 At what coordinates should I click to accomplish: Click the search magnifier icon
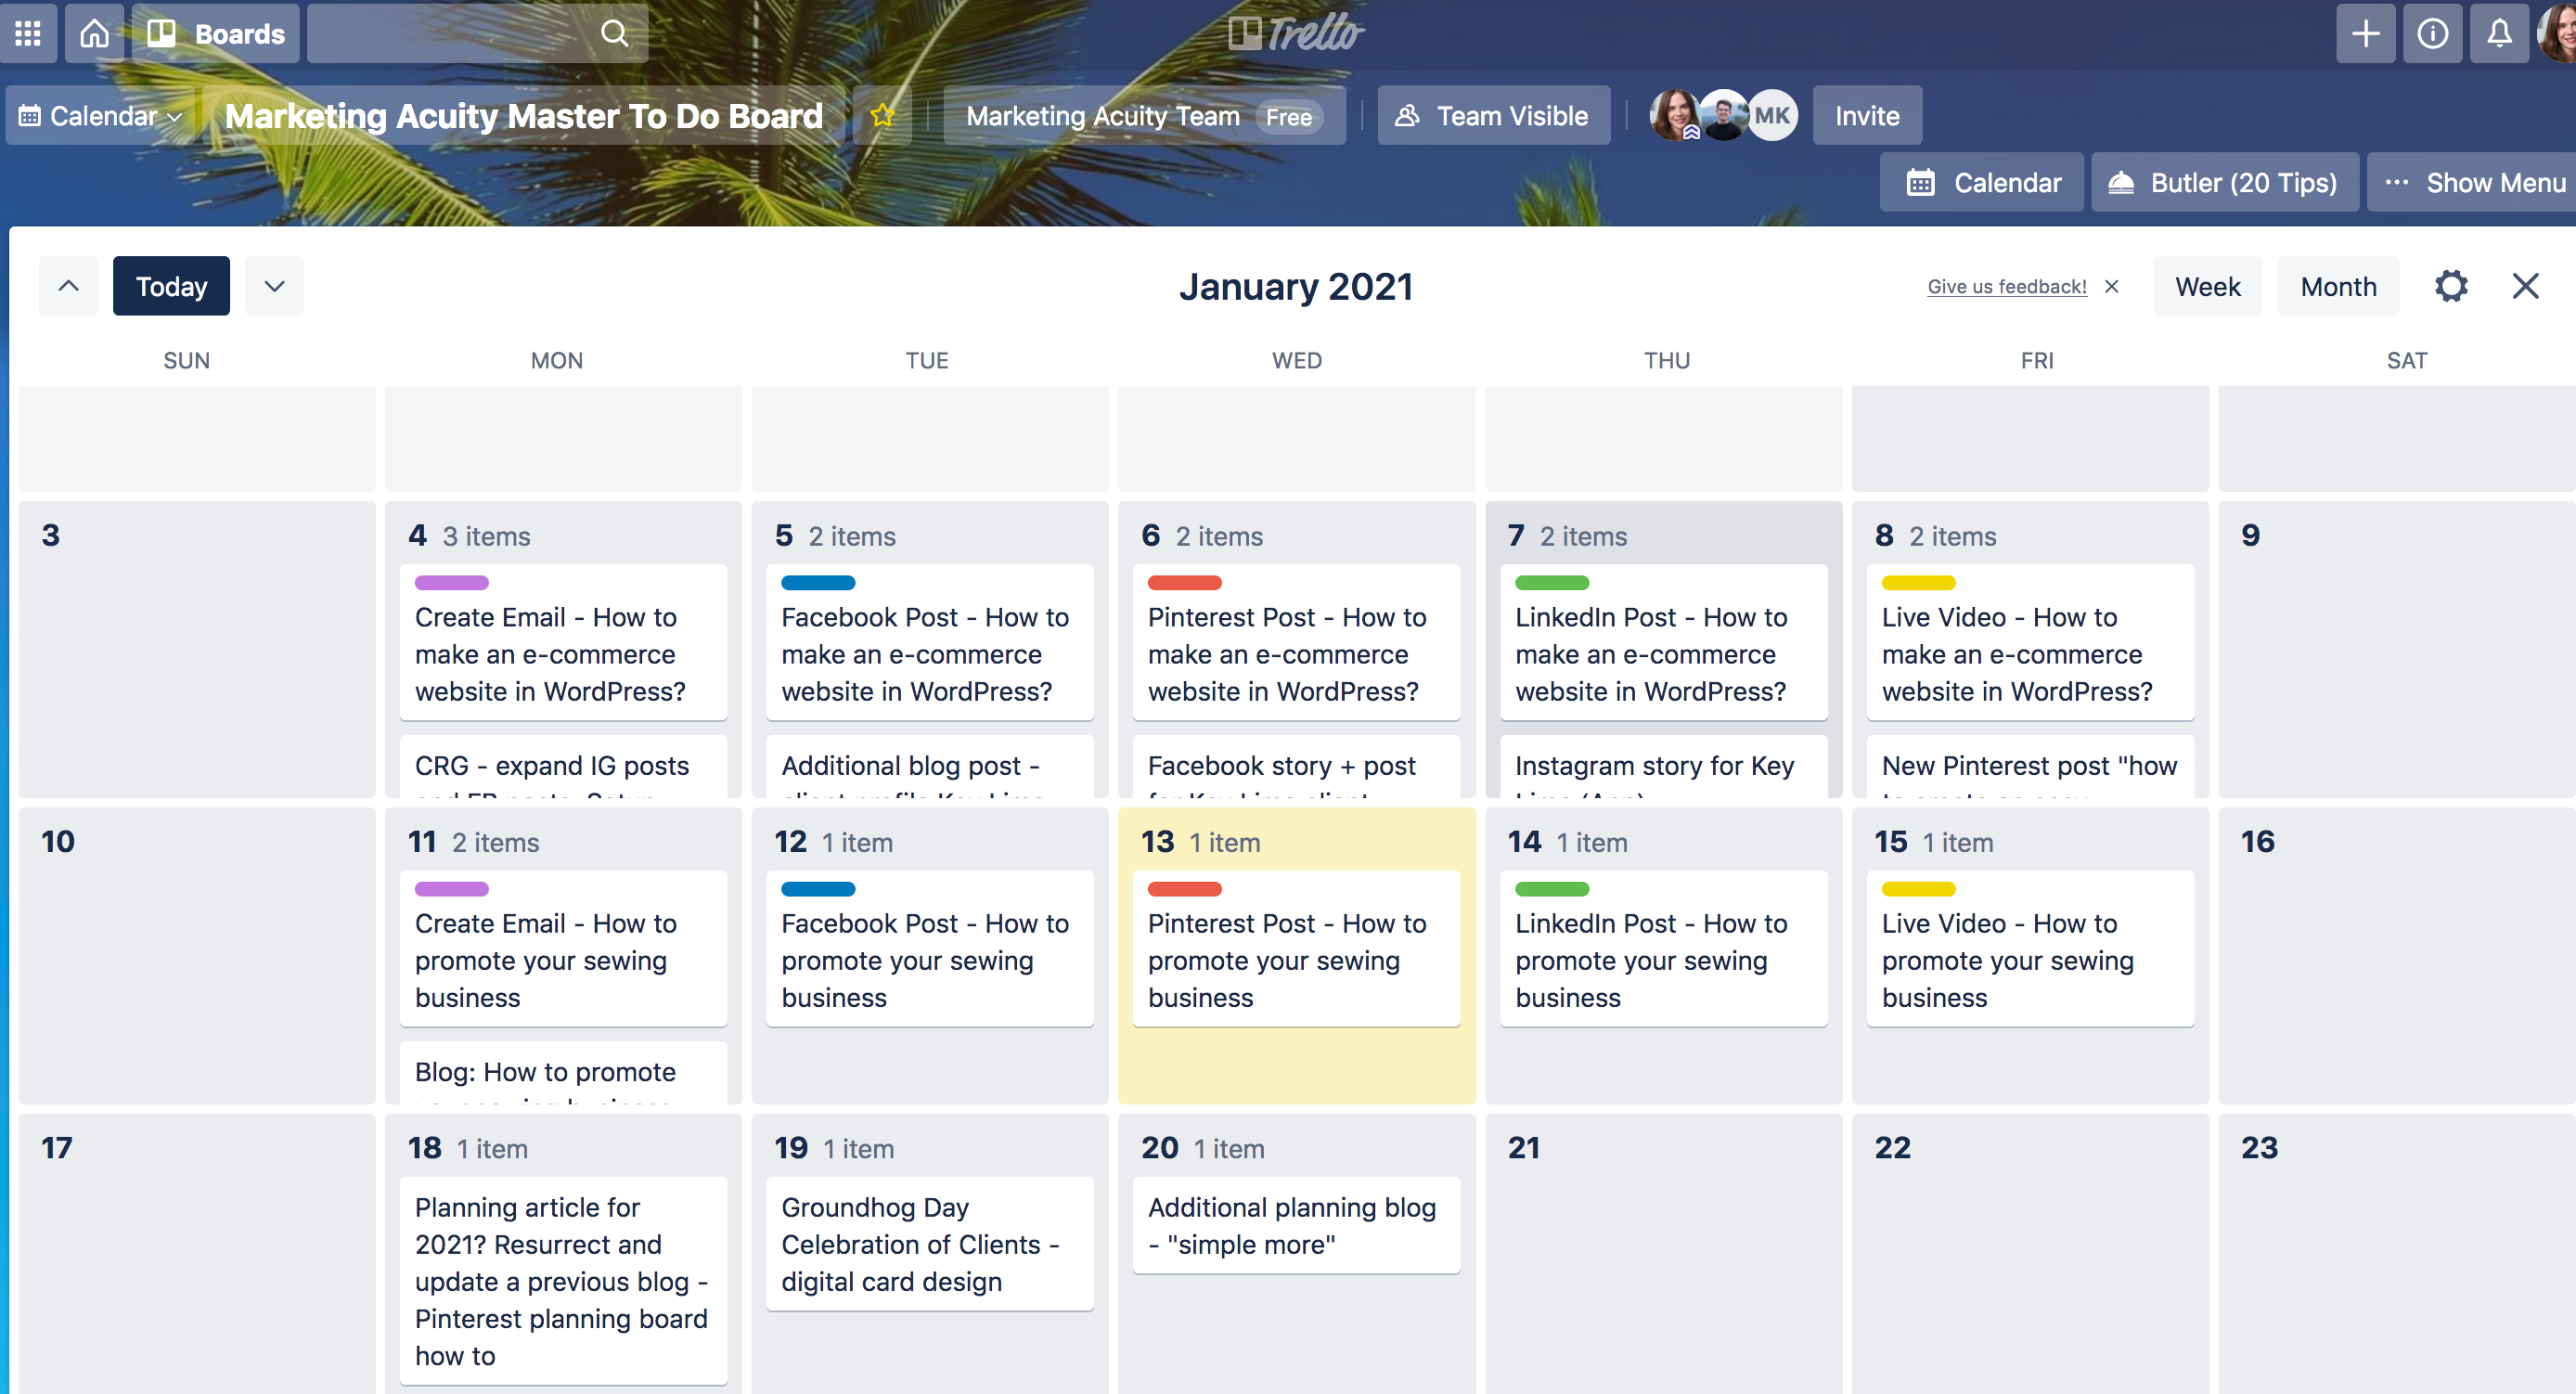[x=612, y=31]
